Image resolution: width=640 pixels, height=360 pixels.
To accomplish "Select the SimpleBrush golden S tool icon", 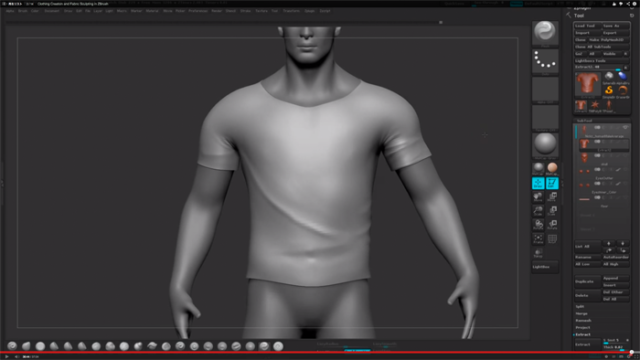I will [x=609, y=91].
